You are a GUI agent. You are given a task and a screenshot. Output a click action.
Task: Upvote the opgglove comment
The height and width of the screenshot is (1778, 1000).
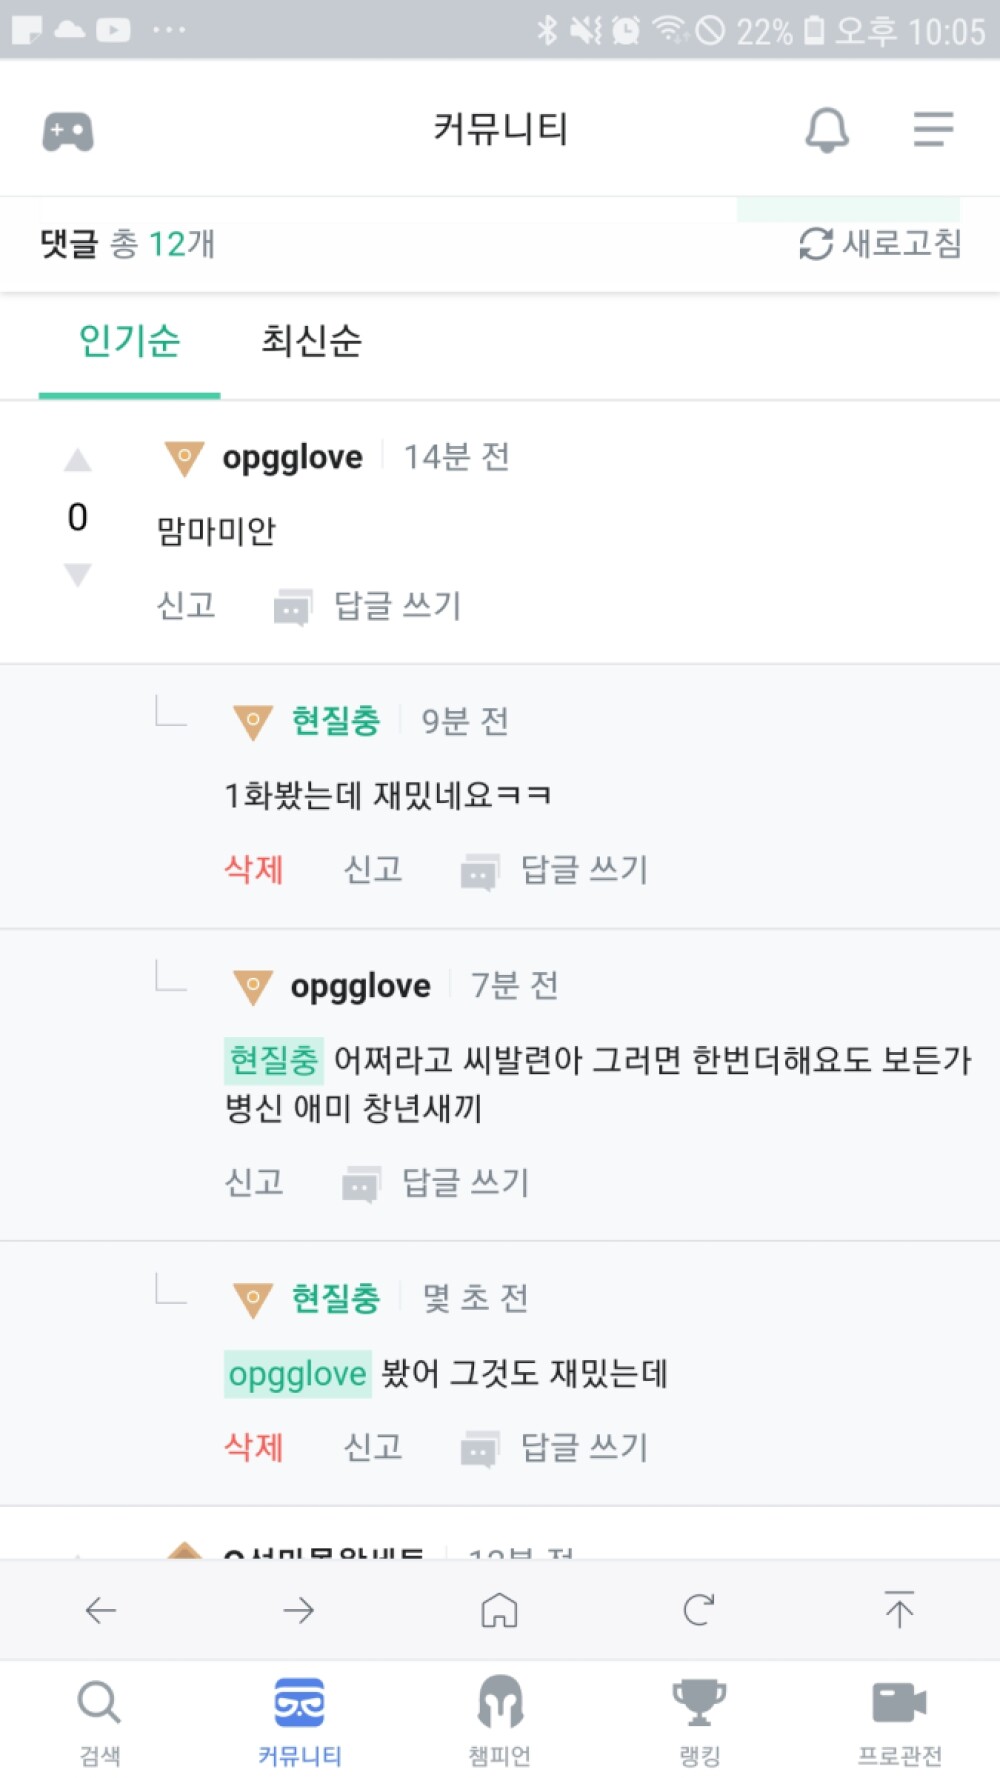click(78, 460)
